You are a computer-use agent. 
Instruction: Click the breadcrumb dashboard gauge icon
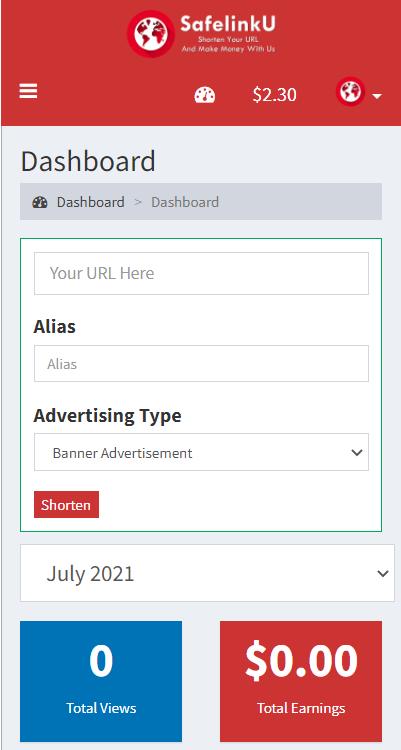(40, 202)
